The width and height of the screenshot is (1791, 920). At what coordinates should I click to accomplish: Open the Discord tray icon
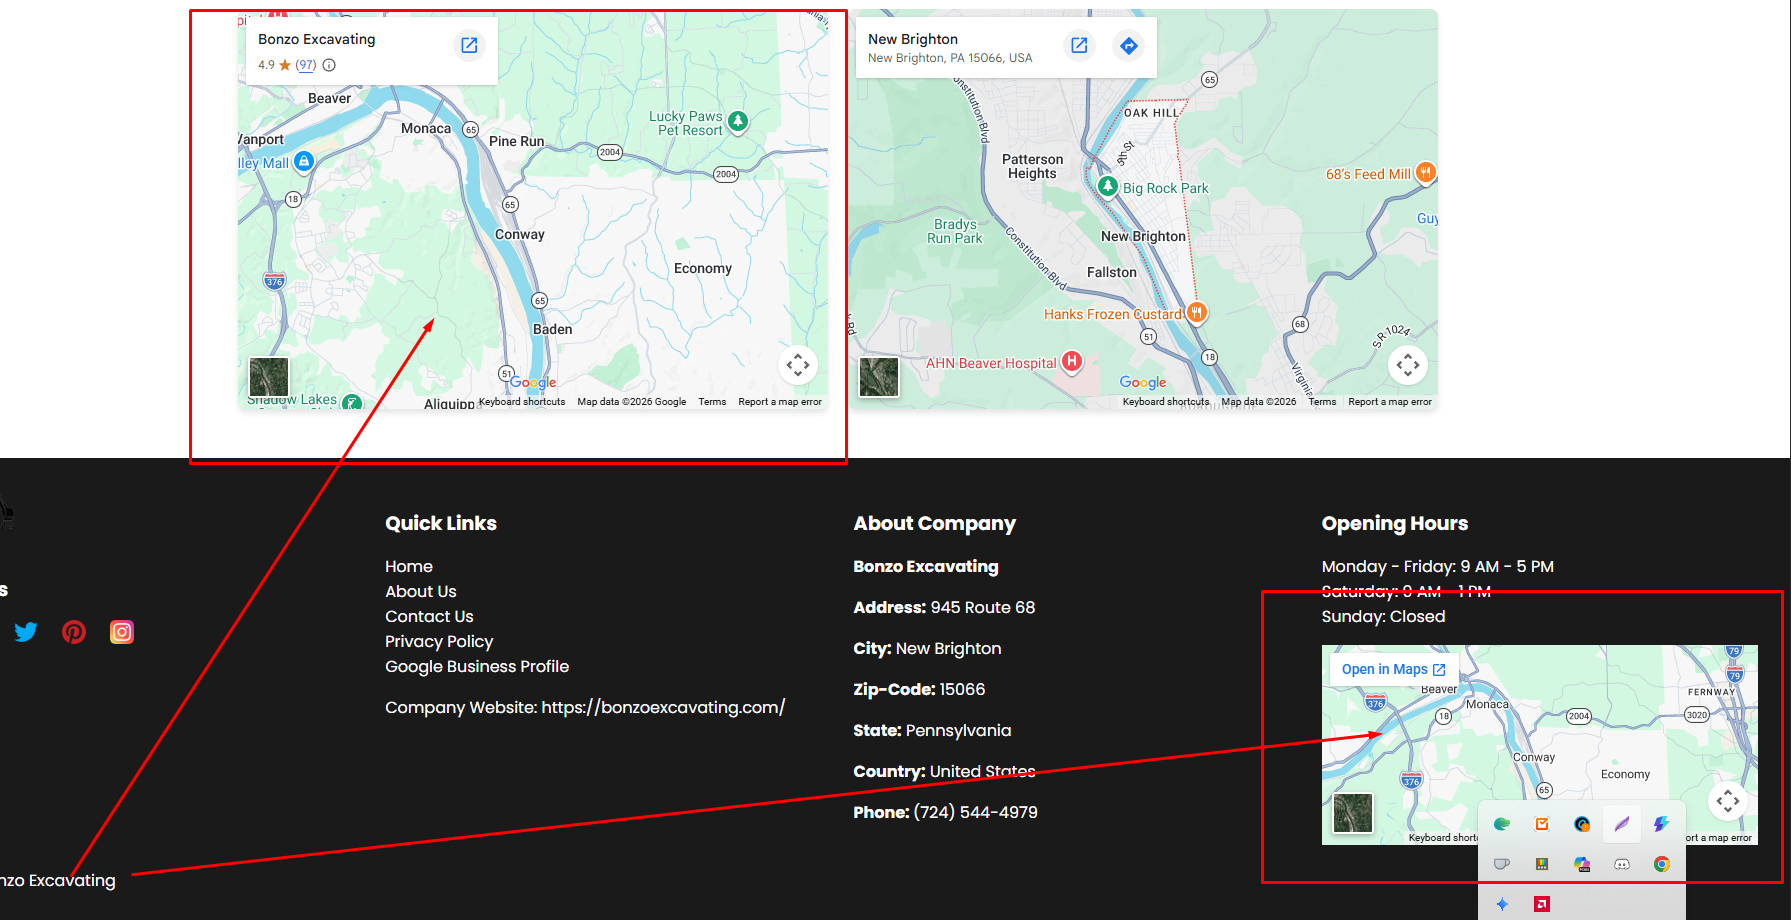coord(1622,864)
